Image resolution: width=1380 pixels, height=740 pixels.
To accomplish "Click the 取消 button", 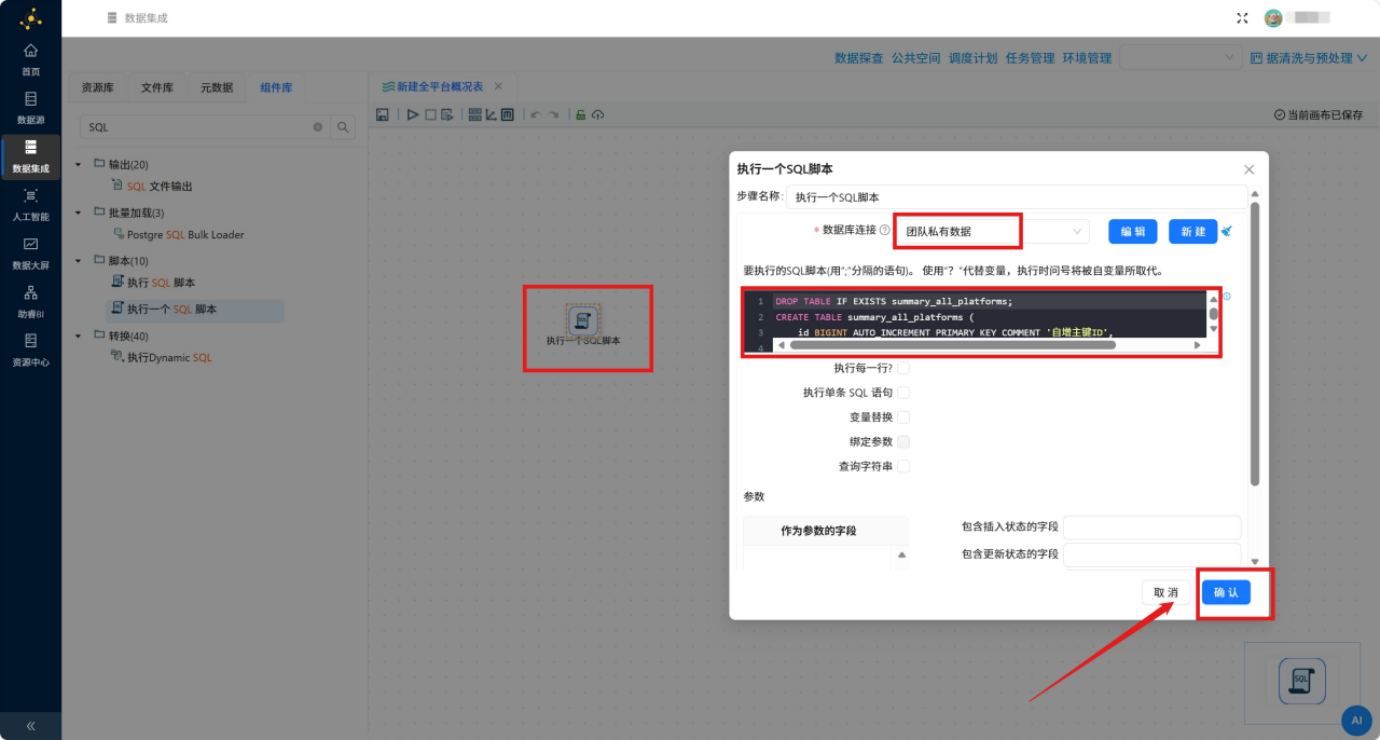I will point(1166,592).
